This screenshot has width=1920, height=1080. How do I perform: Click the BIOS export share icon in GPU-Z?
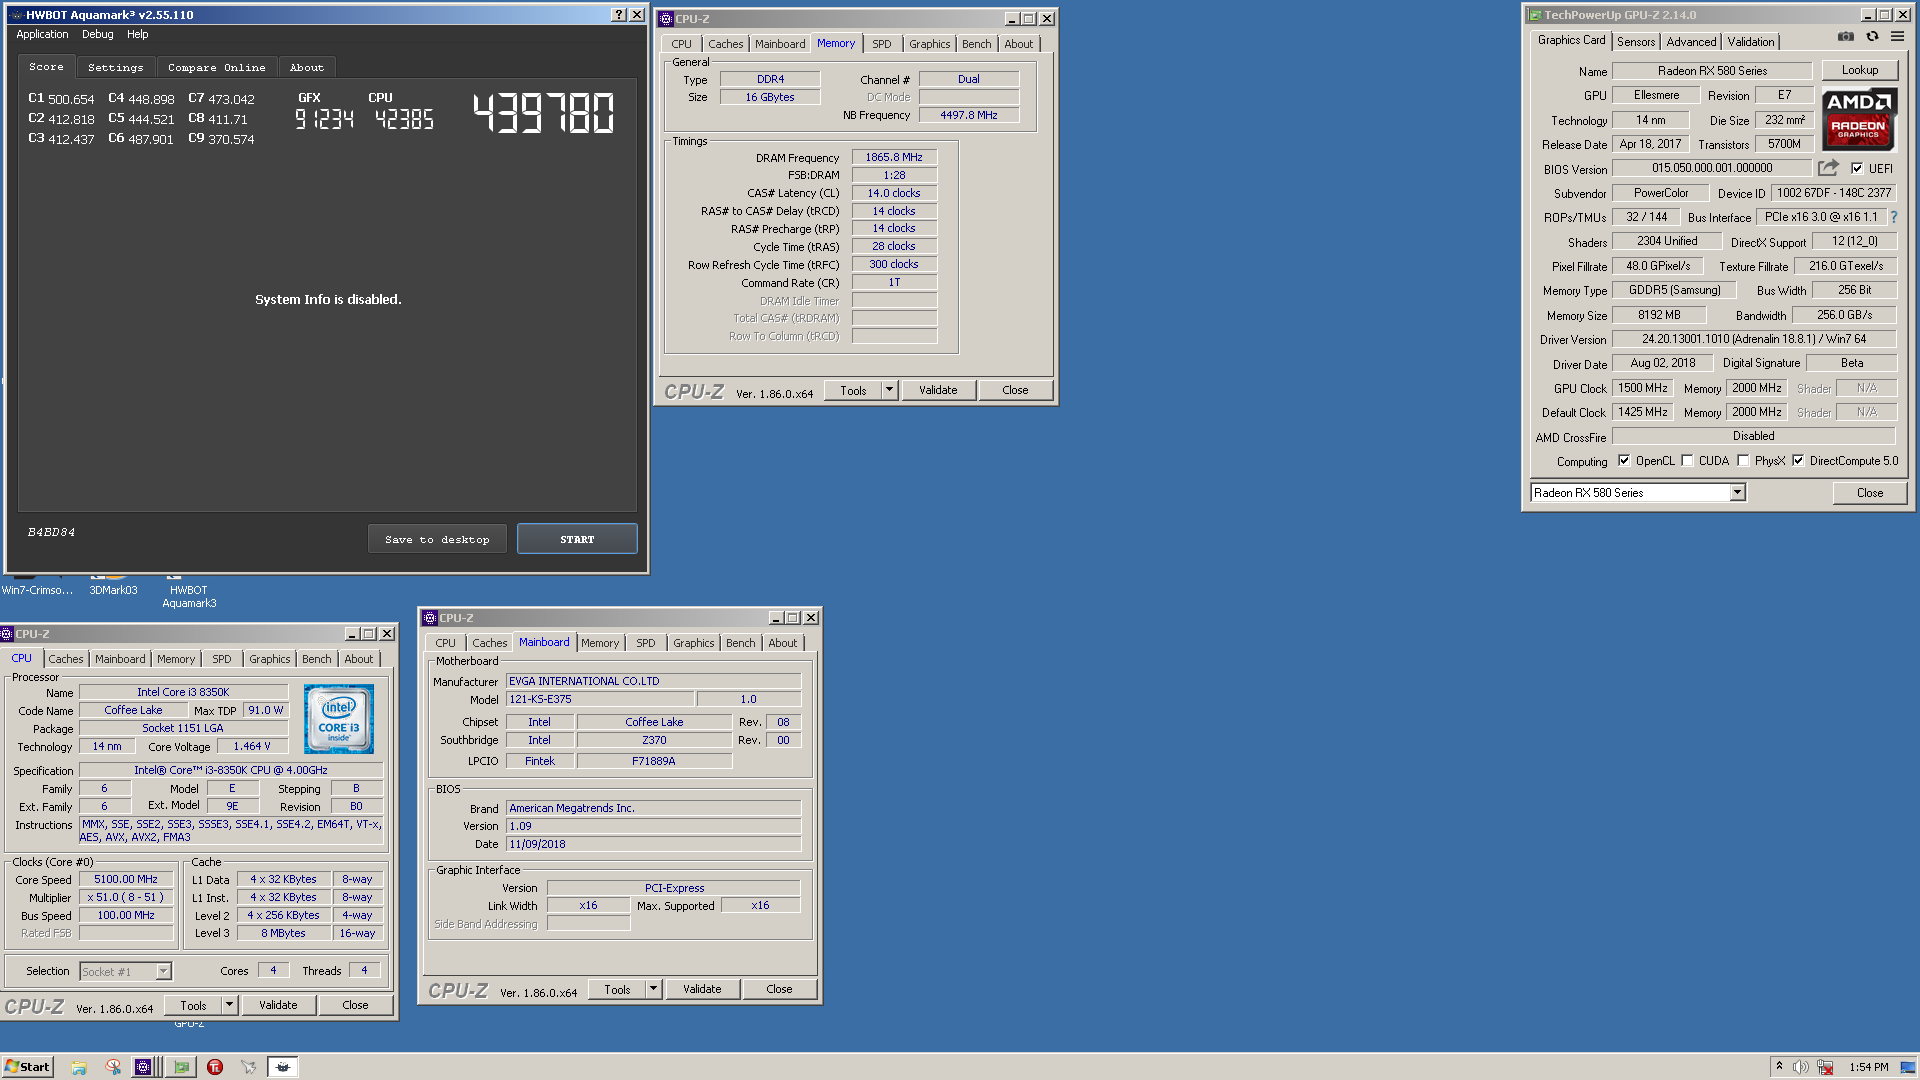click(x=1828, y=168)
